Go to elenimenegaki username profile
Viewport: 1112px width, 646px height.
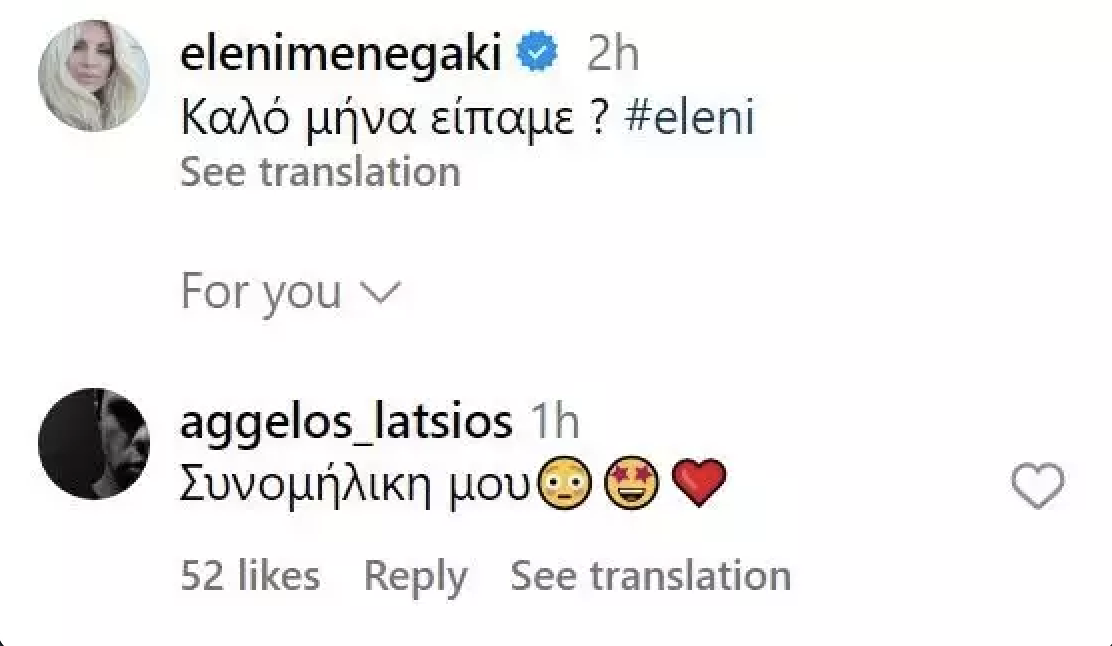[x=340, y=56]
